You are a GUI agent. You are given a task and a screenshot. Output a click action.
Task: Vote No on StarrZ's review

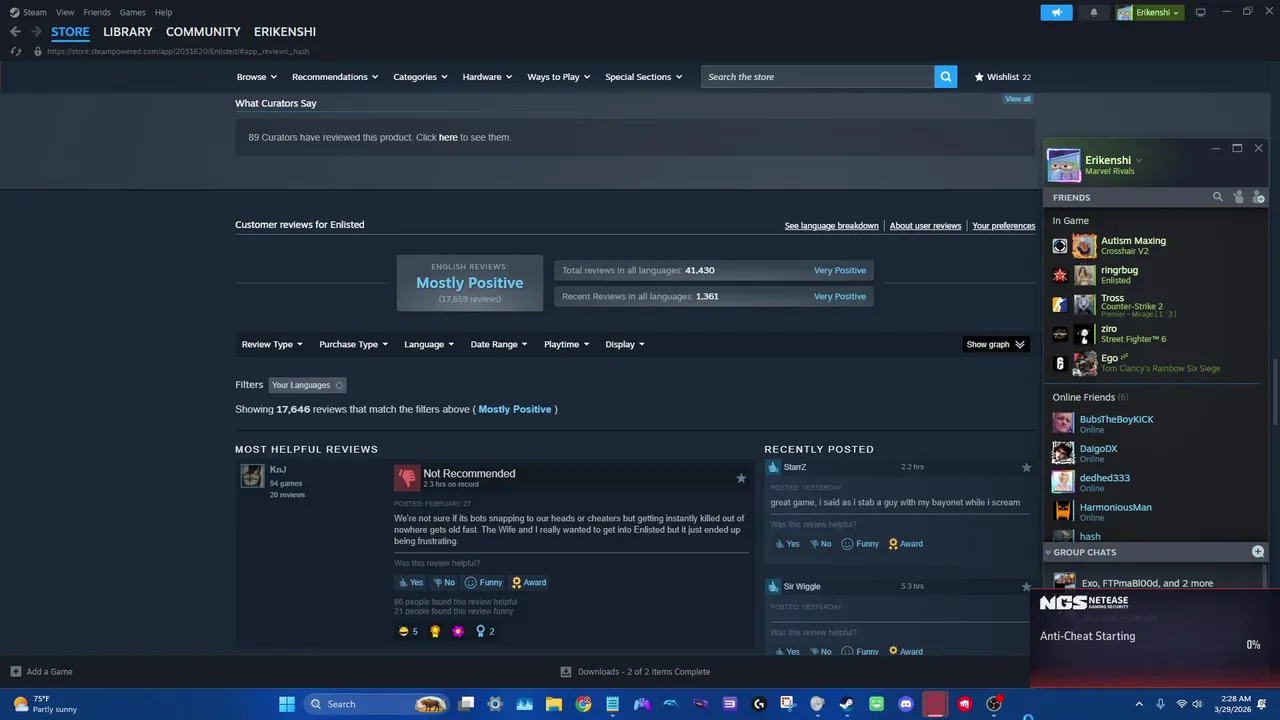click(x=819, y=544)
